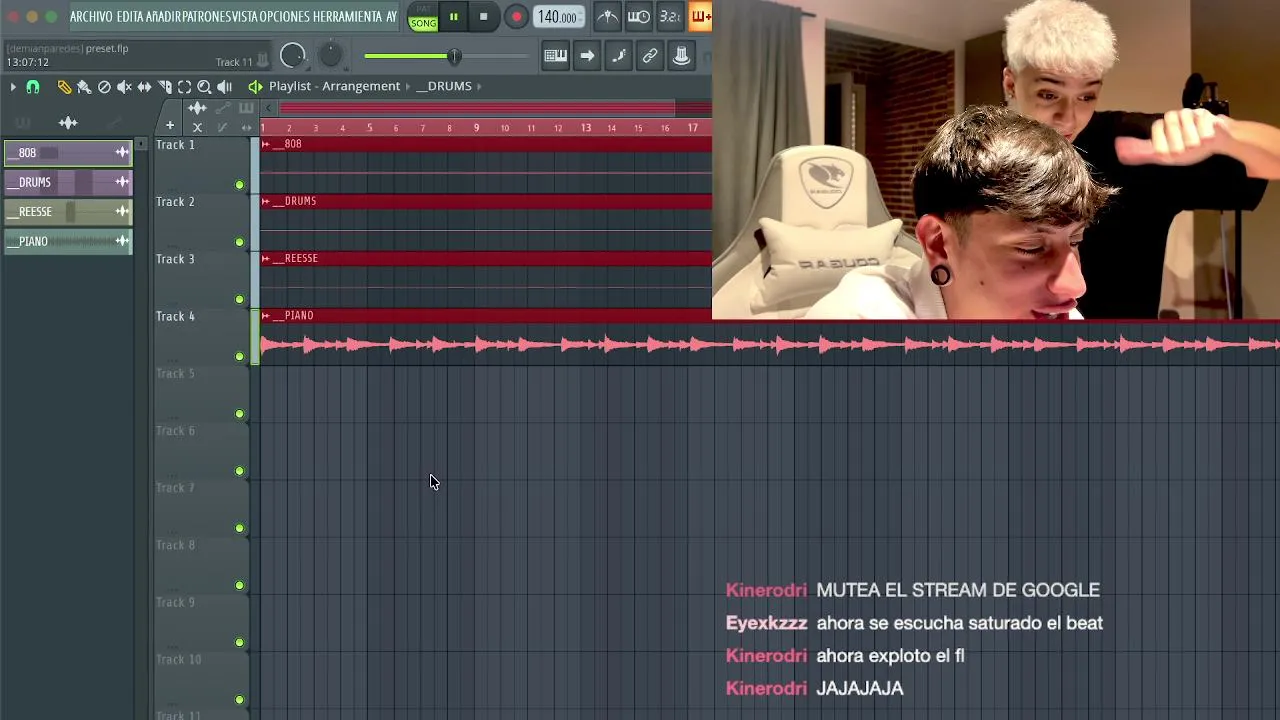Stop playback with the stop button

[x=483, y=16]
